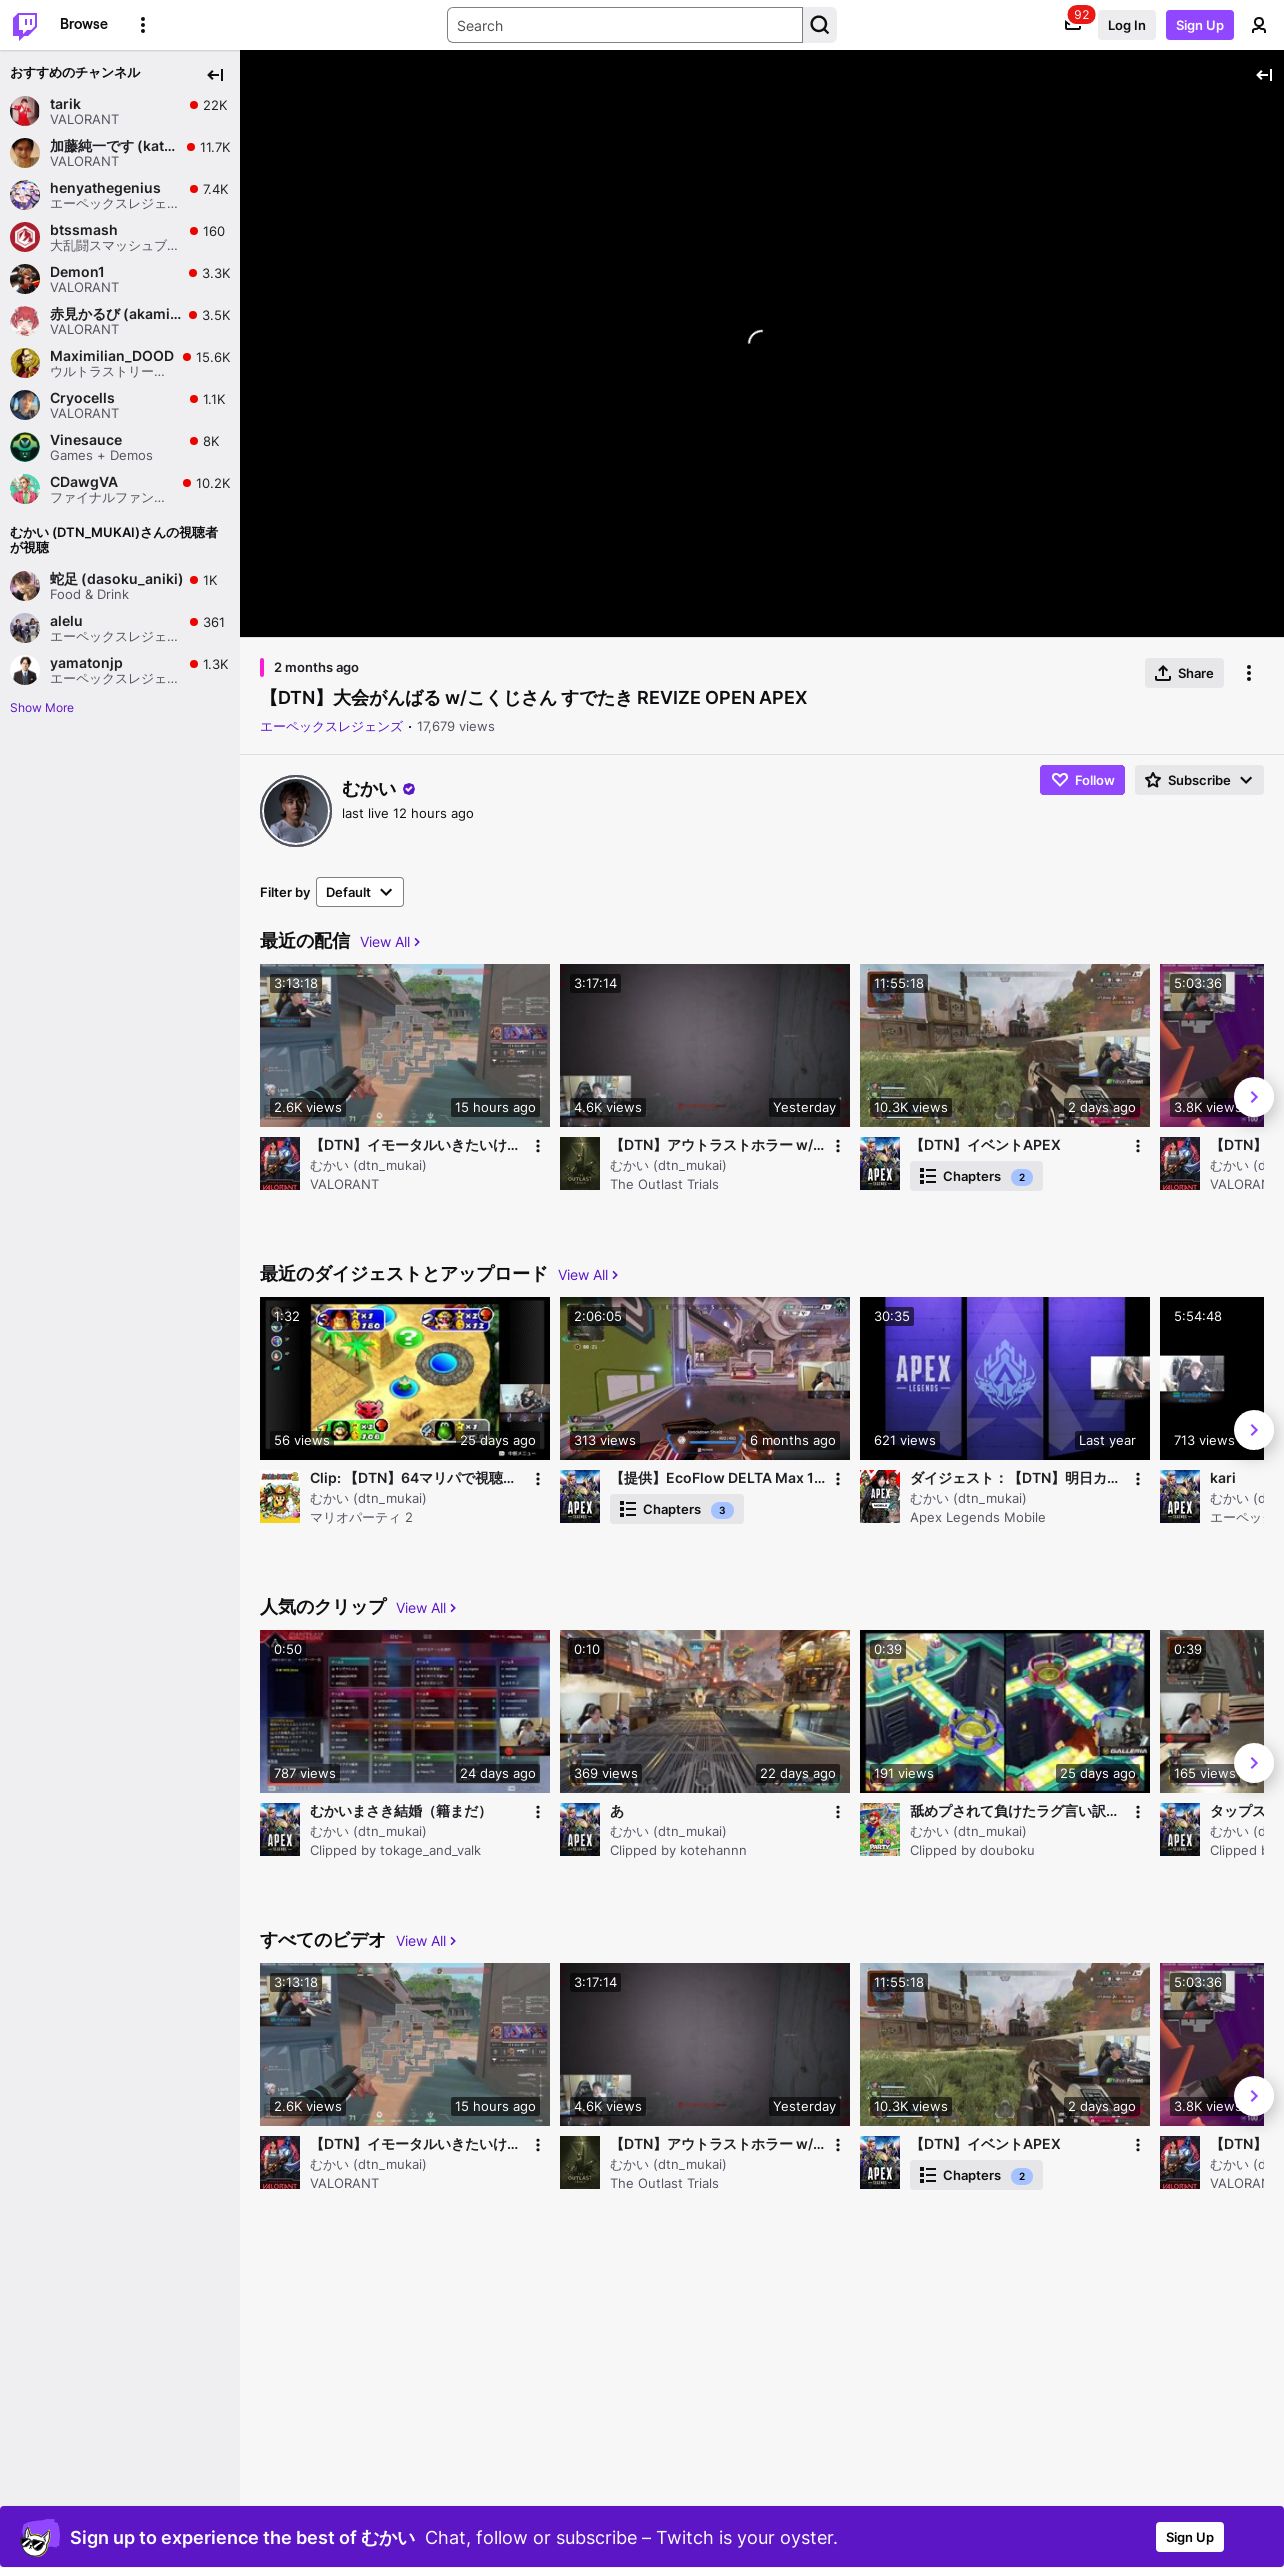
Task: Open the more options menu next to Browse
Action: click(x=143, y=25)
